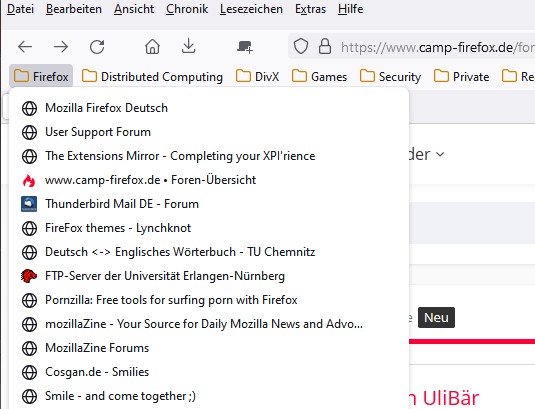Screen dimensions: 535x409
Task: Open the Bearbeiten menu
Action: (74, 9)
